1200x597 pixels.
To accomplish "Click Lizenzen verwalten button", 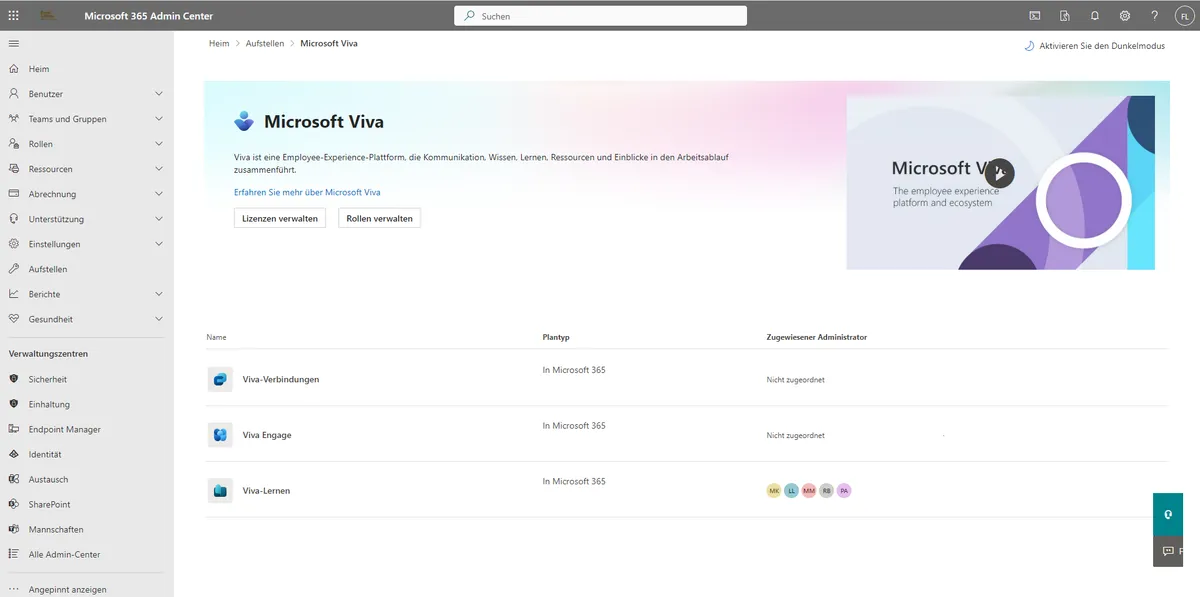I will click(x=280, y=218).
